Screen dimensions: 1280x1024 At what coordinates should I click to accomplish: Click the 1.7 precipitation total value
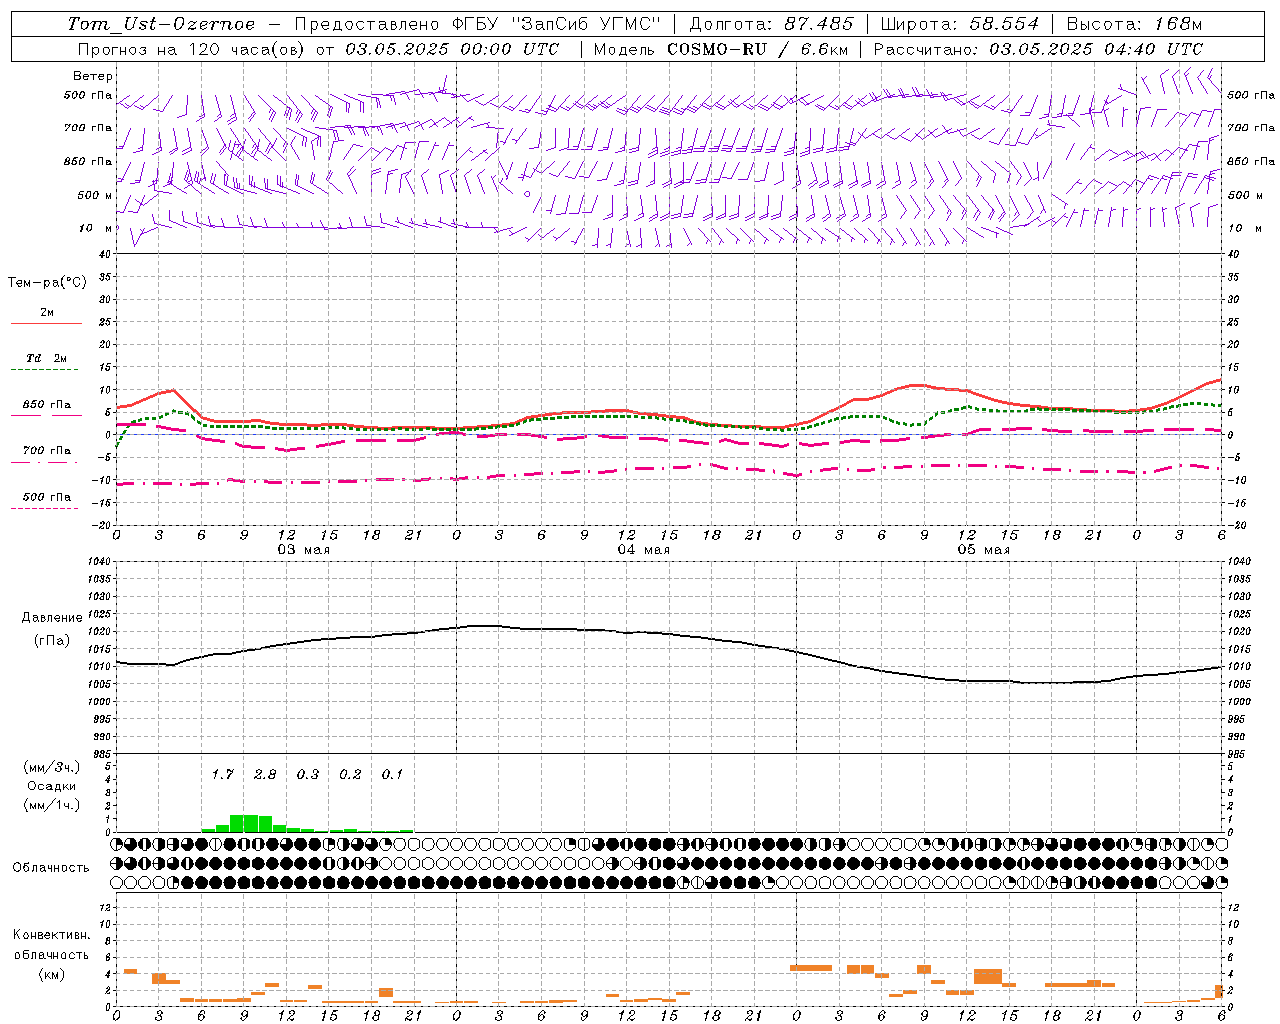222,774
